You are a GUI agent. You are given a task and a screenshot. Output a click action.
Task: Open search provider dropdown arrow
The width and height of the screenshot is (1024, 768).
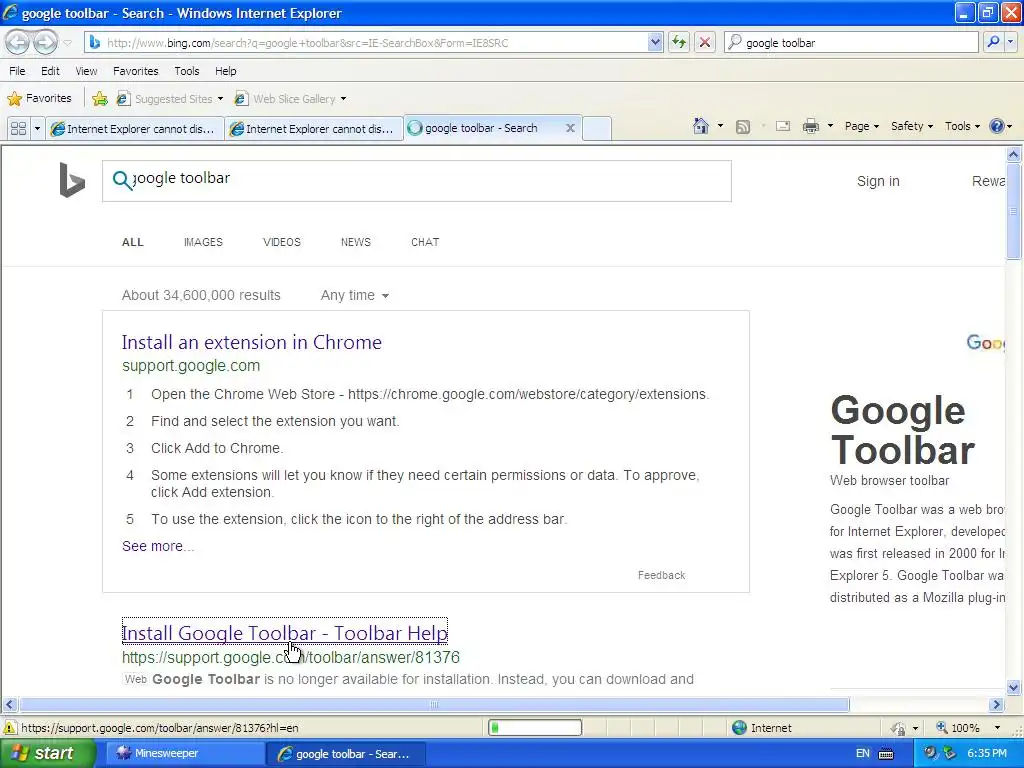pos(1010,42)
